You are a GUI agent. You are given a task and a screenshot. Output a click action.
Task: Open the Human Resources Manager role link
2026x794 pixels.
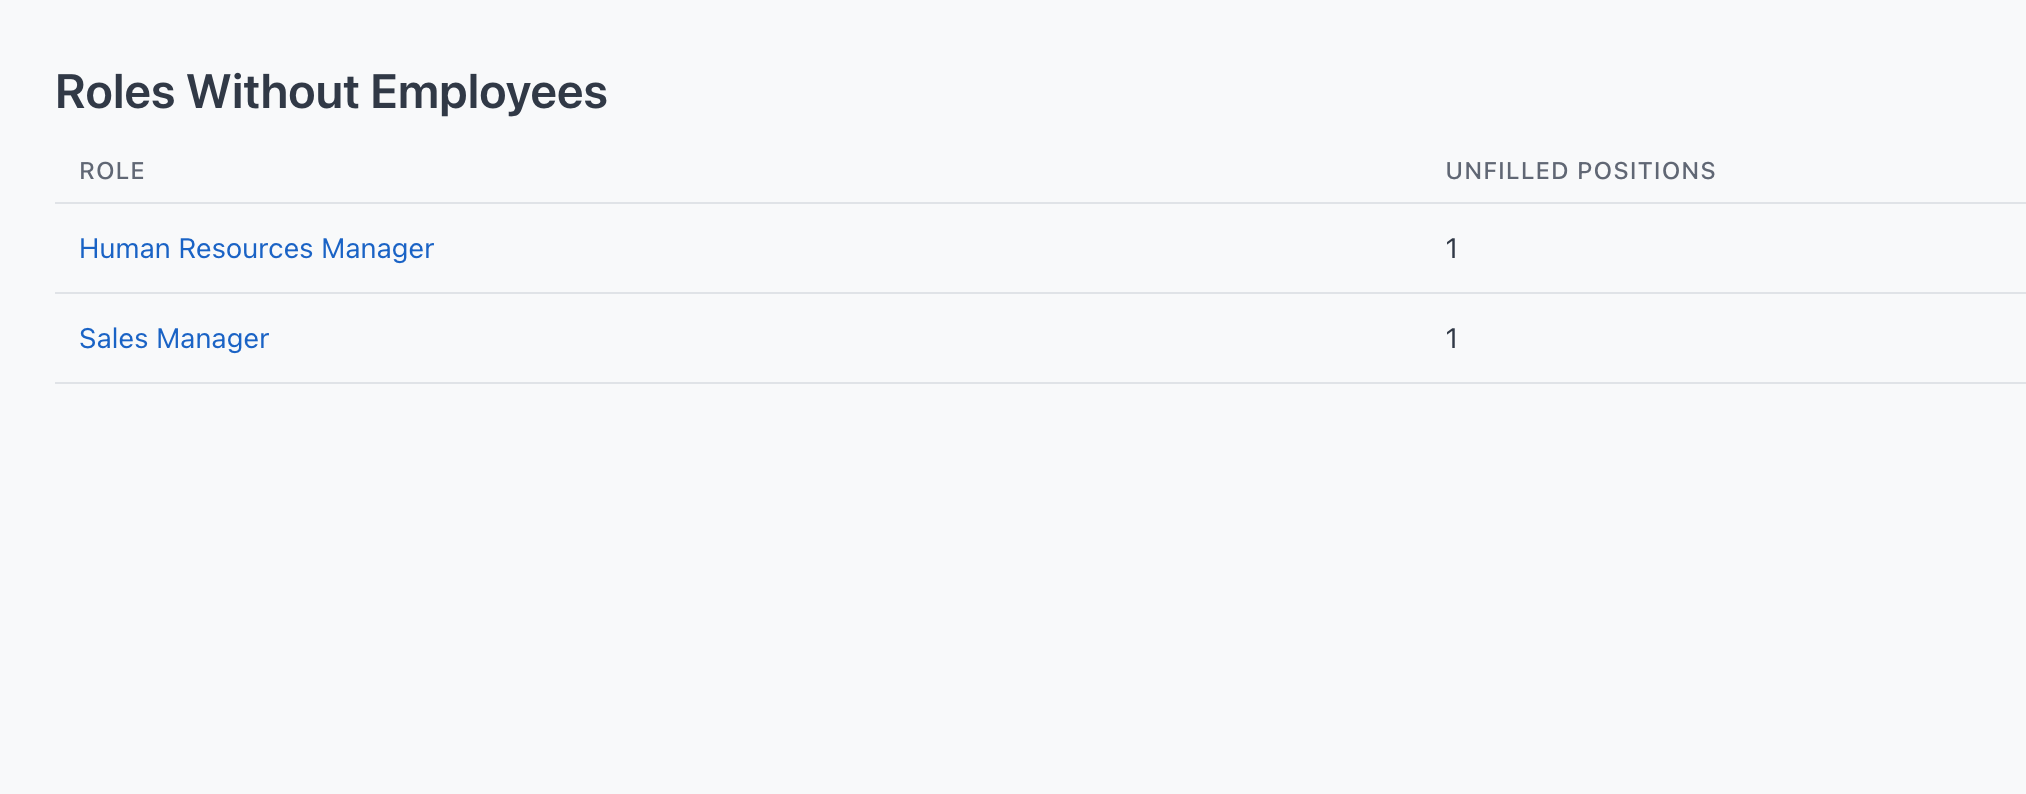[256, 248]
